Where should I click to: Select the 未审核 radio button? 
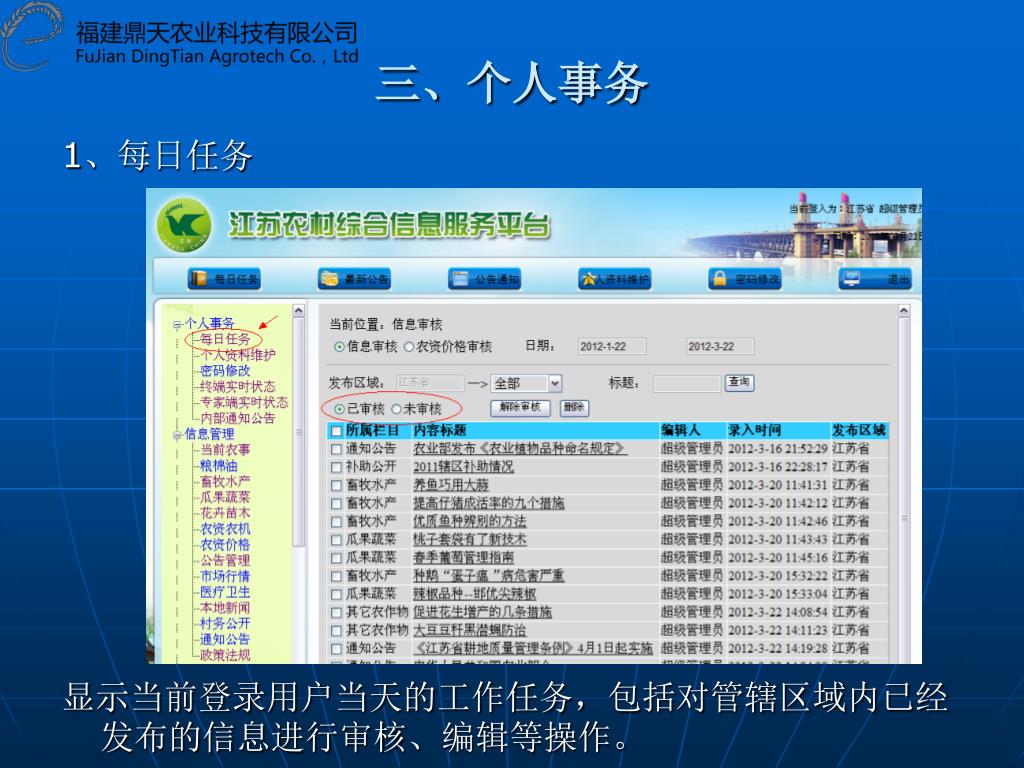396,409
